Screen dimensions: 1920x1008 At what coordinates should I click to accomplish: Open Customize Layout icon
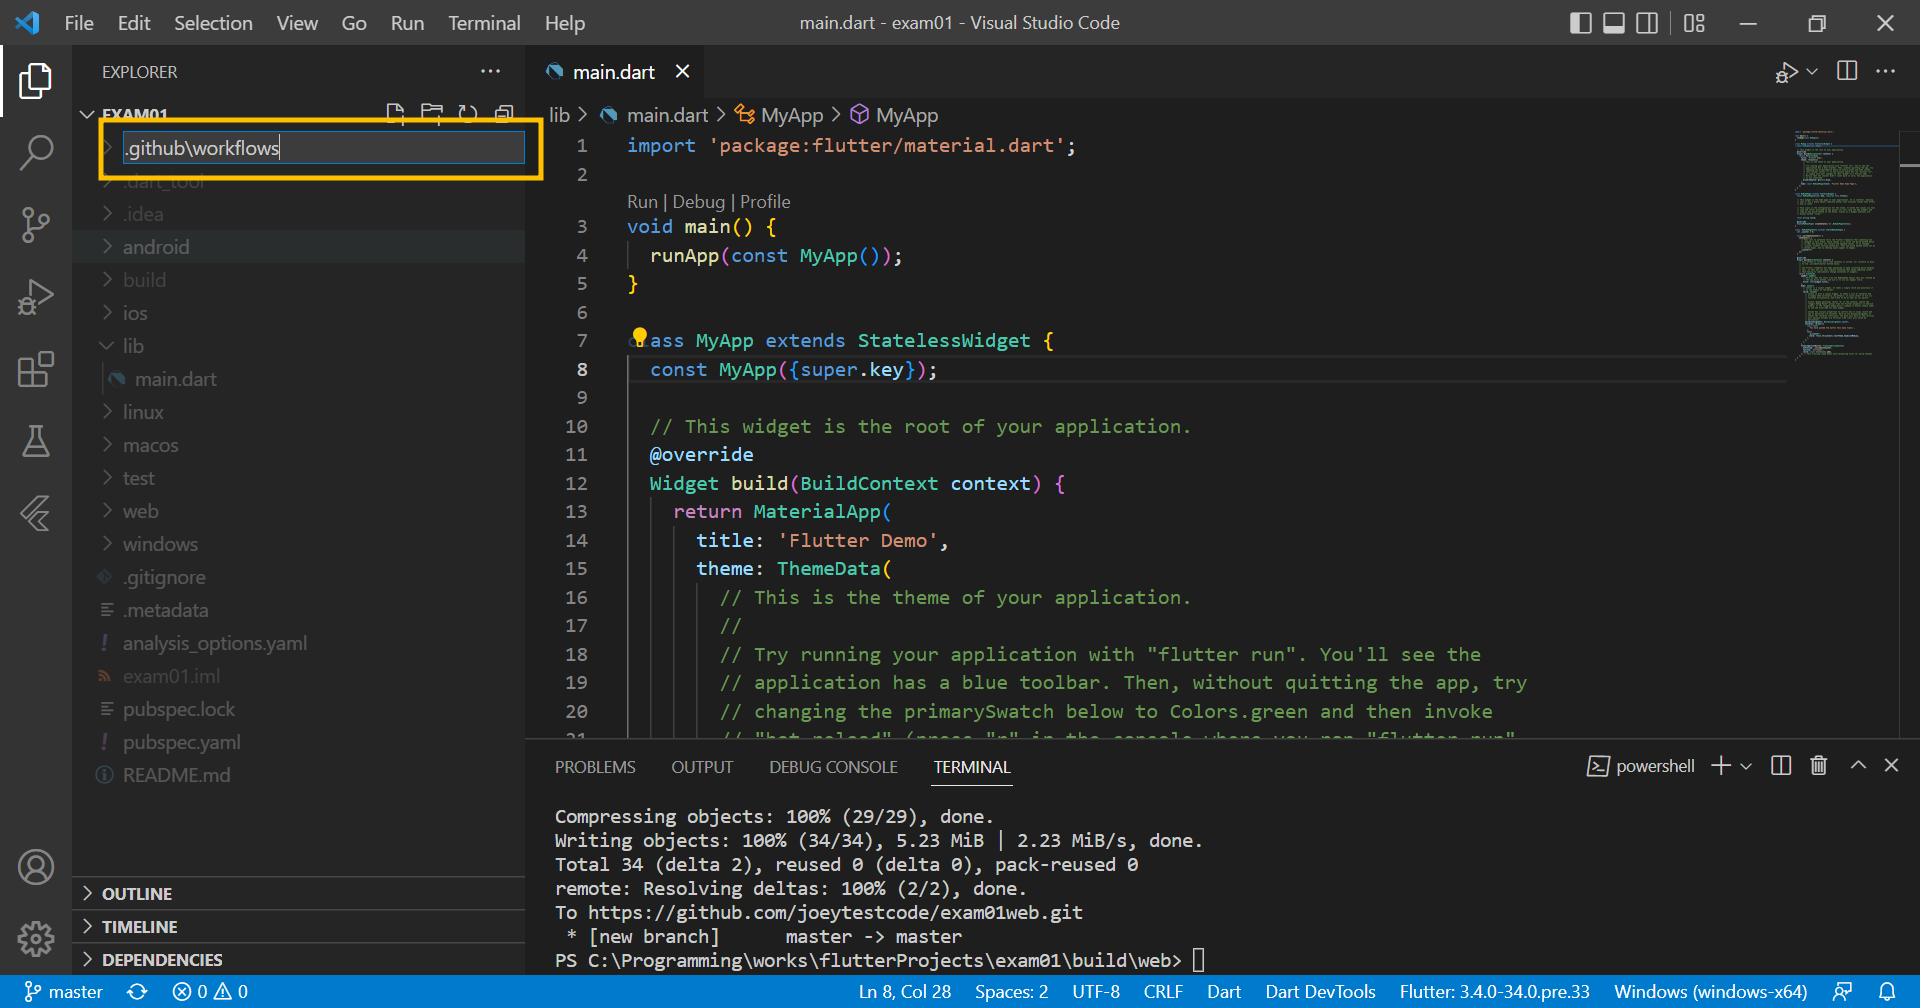click(1694, 23)
